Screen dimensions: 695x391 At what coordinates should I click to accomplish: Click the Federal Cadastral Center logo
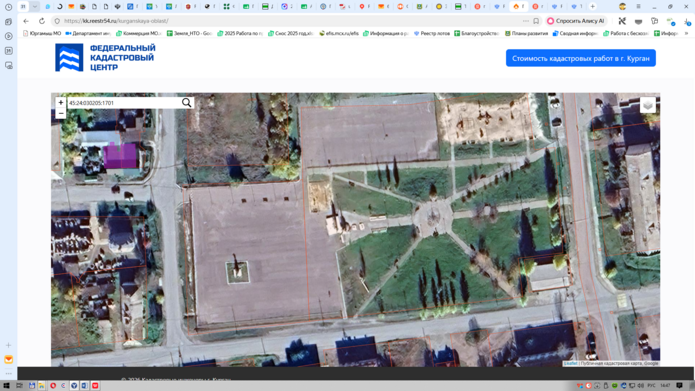click(x=105, y=58)
